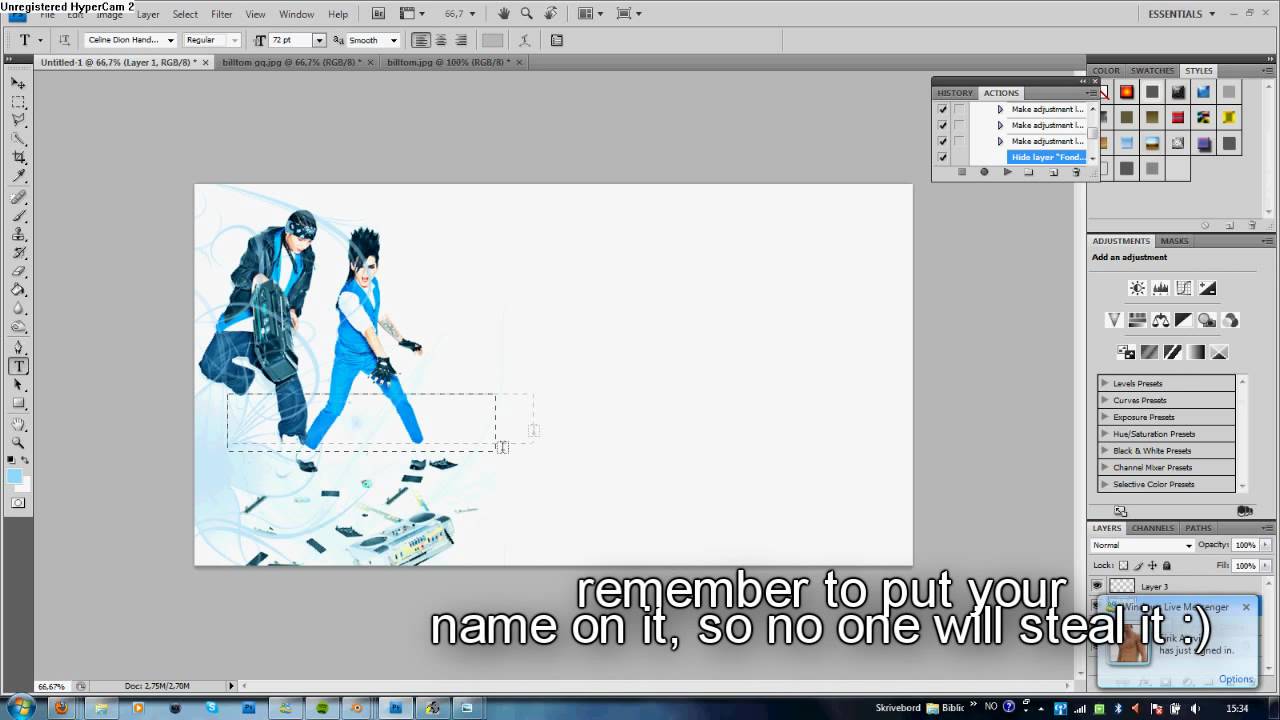Click Options in Messenger notification
The width and height of the screenshot is (1280, 720).
click(x=1236, y=679)
